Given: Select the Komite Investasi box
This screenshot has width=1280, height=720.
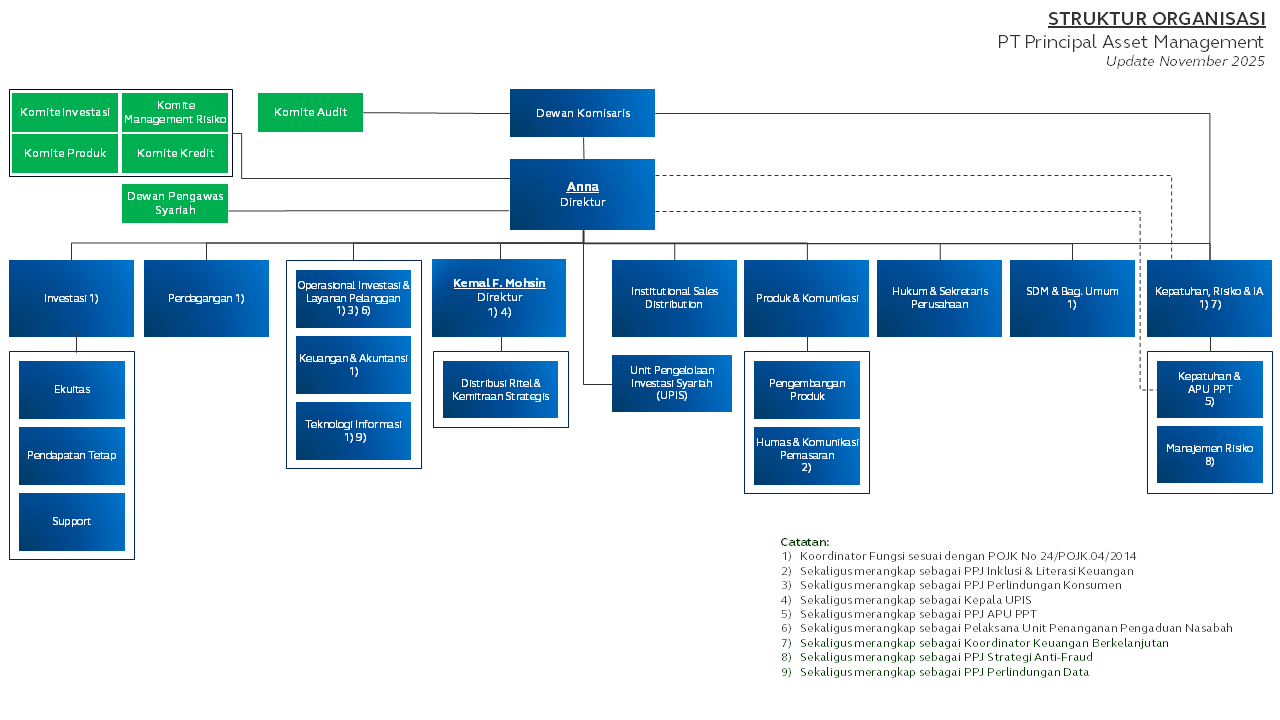Looking at the screenshot, I should (x=65, y=112).
